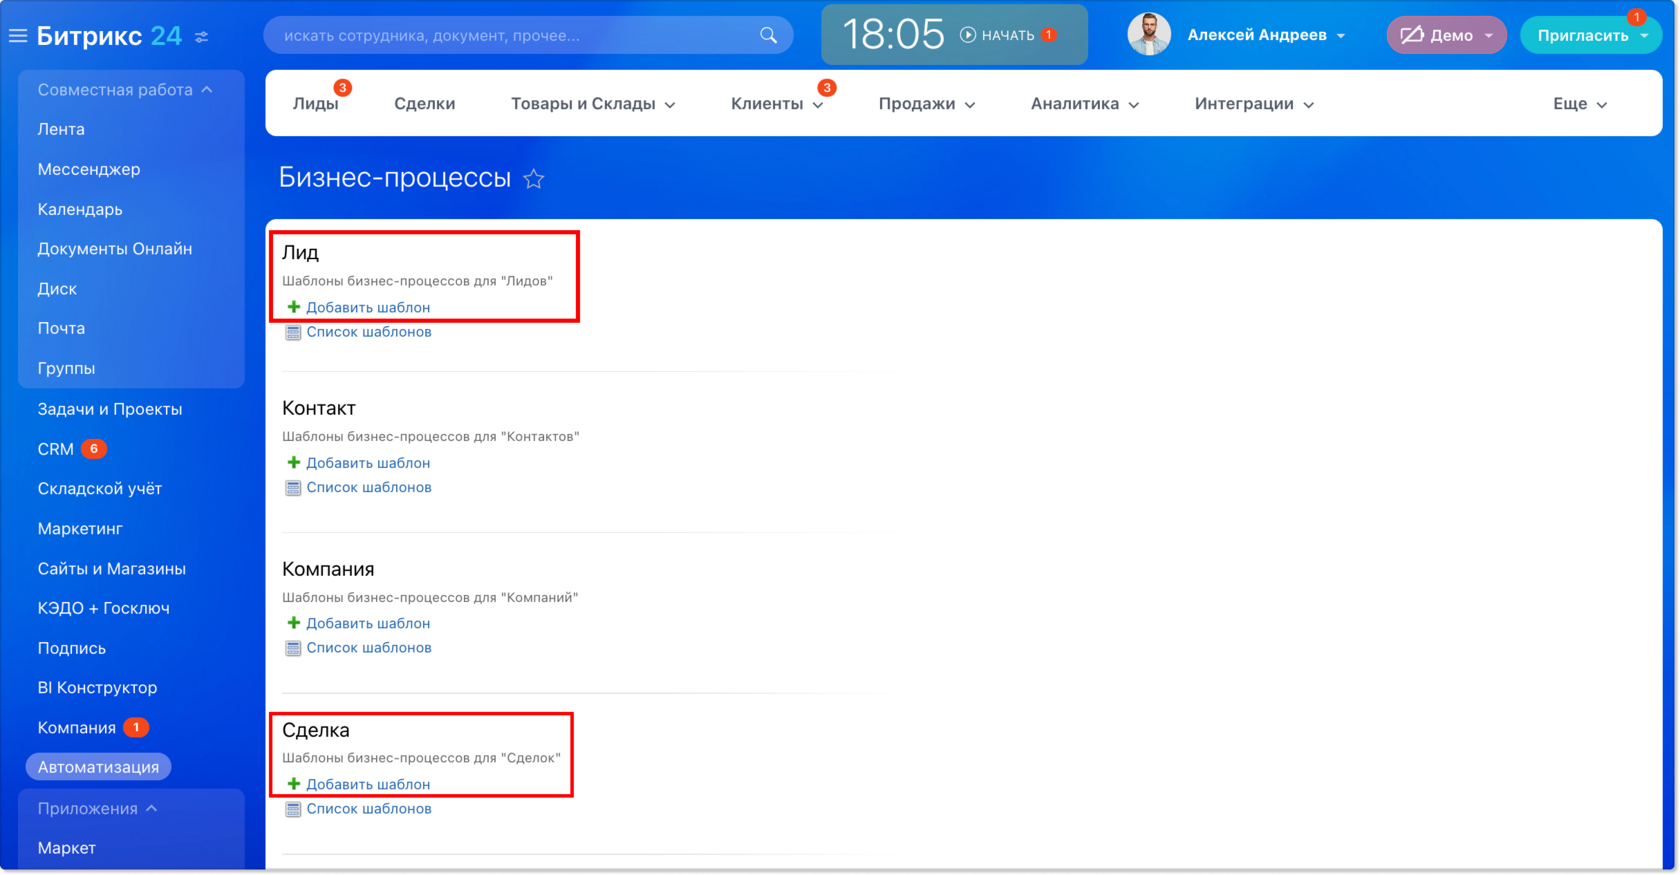Open the Лиды tab
Screen dimensions: 1680x875
316,104
